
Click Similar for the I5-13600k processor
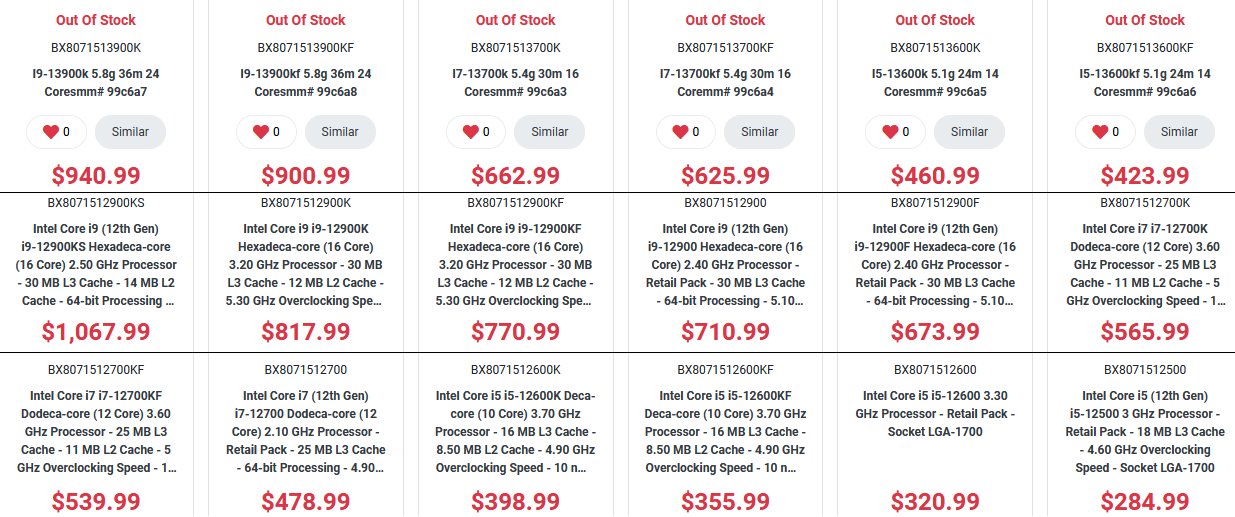(x=969, y=132)
